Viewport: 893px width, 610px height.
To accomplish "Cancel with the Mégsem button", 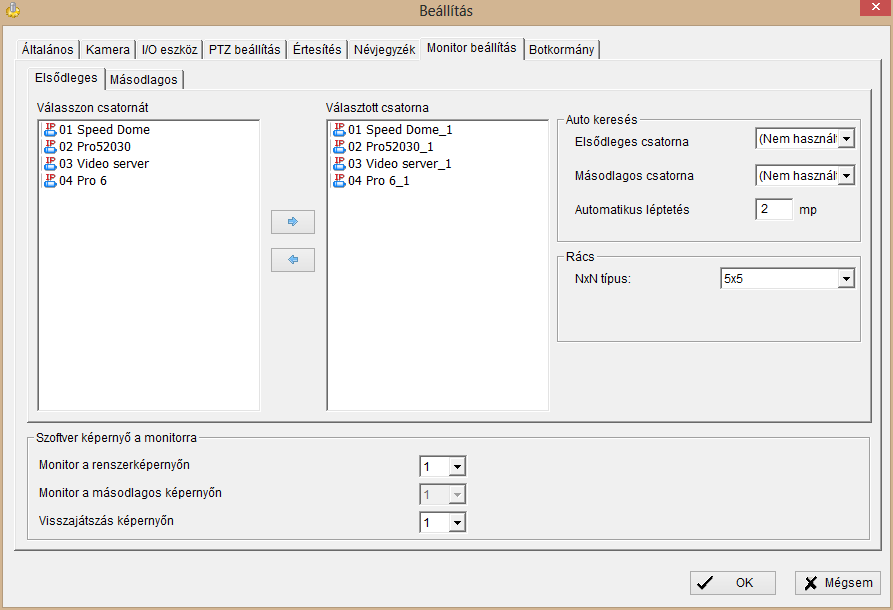I will (x=838, y=583).
